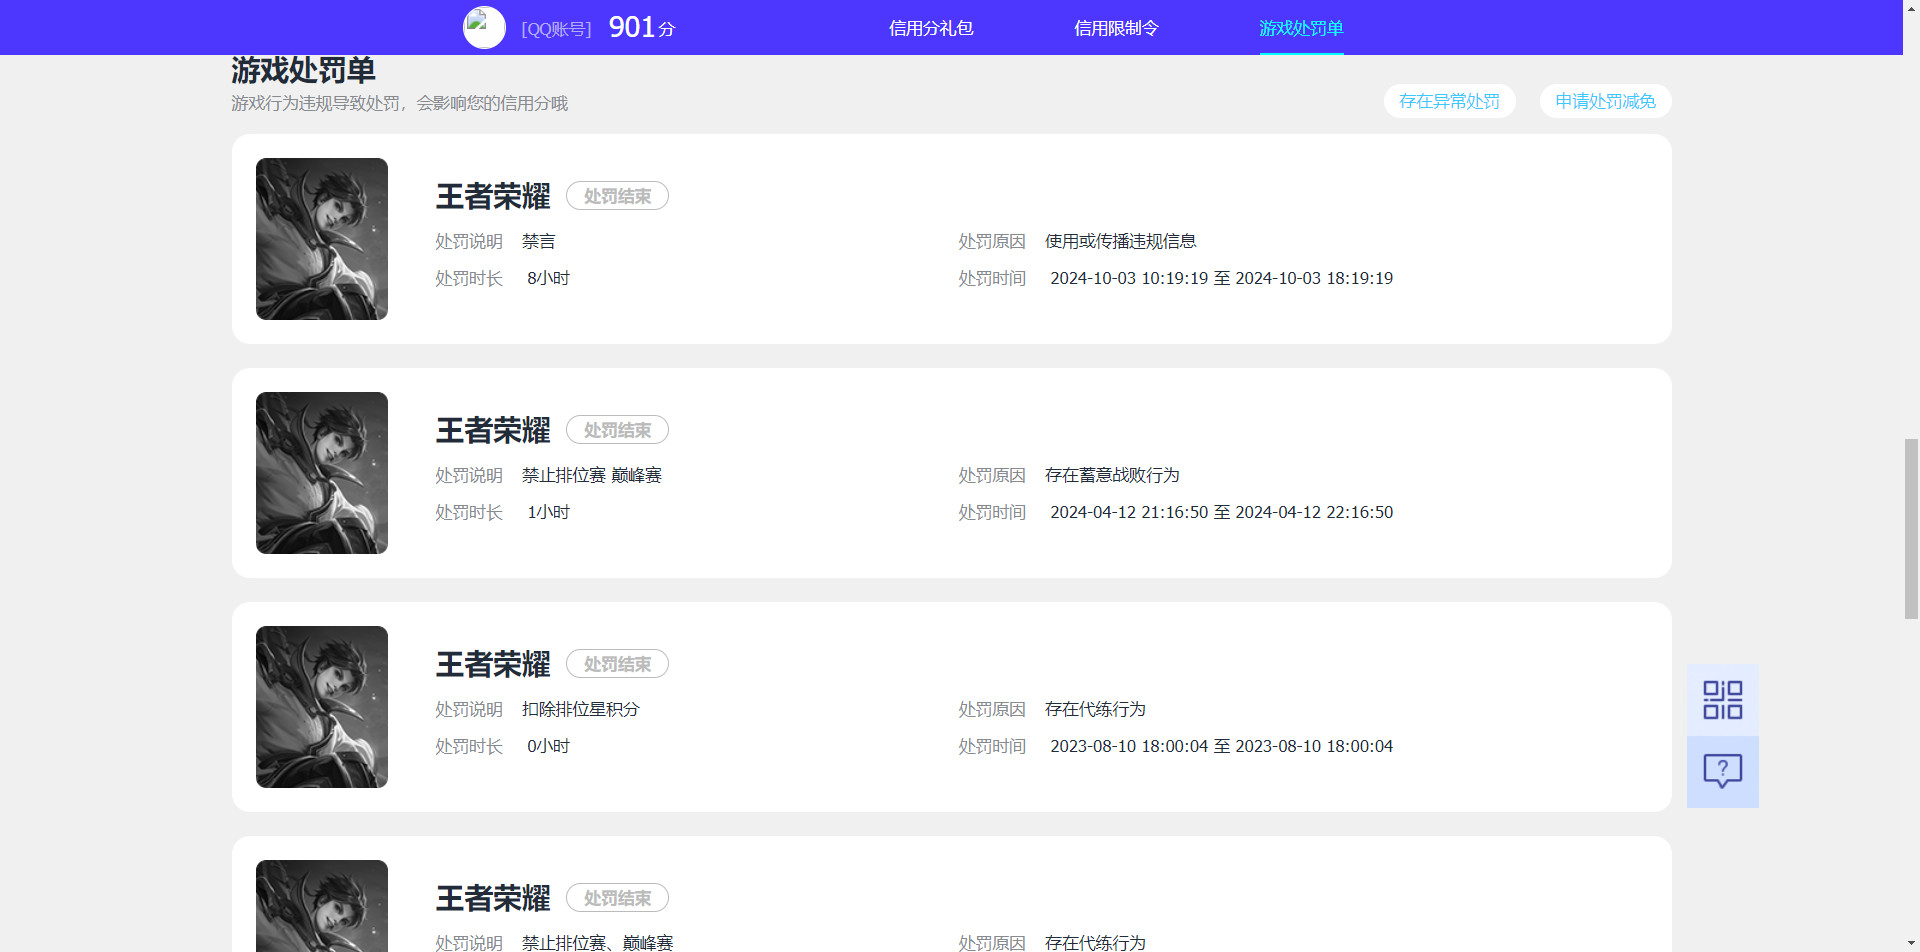Screen dimensions: 1920x952
Task: Click the text 使用或传播违规信息
Action: coord(1120,241)
